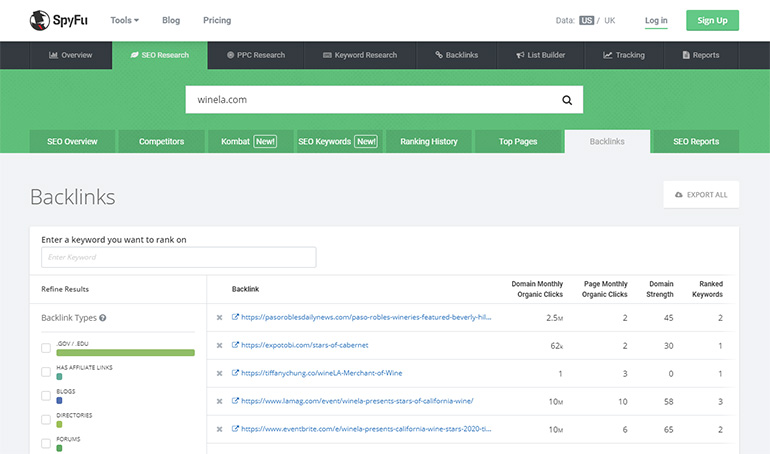The width and height of the screenshot is (770, 454).
Task: Remove the eventbrite backlink row
Action: [x=219, y=429]
